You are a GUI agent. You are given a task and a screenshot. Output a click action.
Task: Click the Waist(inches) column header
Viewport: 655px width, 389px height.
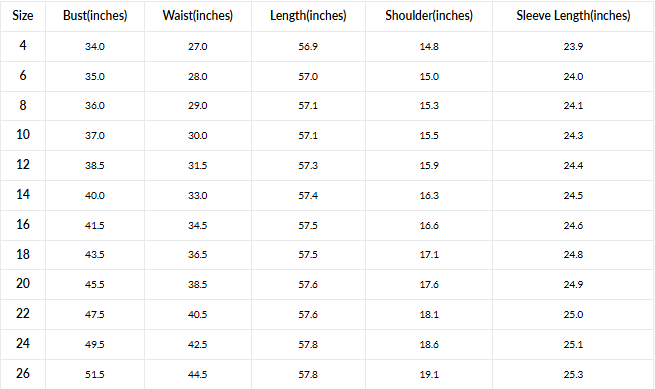(198, 15)
